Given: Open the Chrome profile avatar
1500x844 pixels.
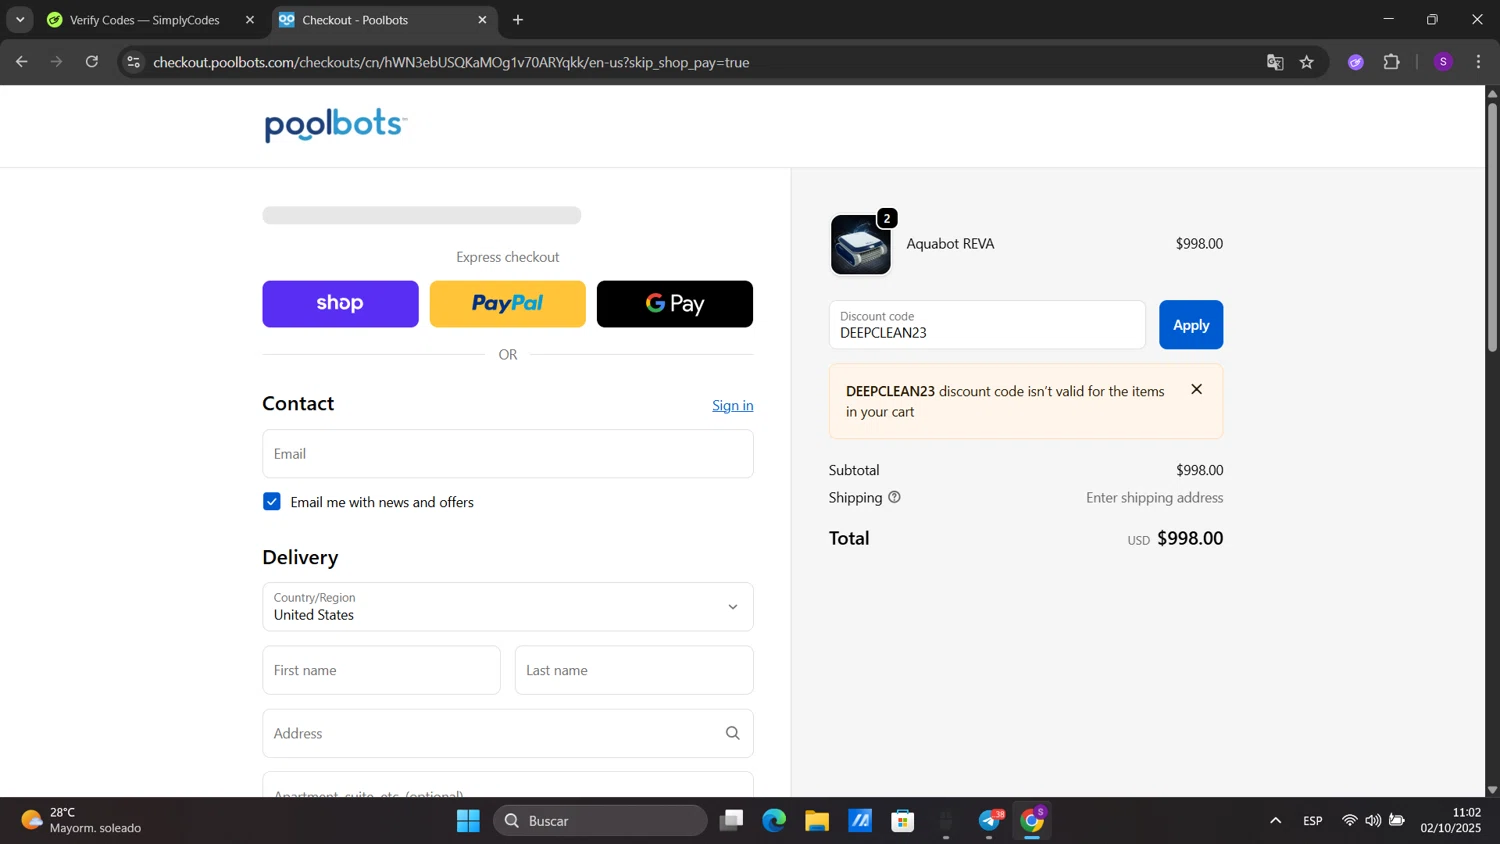Looking at the screenshot, I should click(1443, 62).
